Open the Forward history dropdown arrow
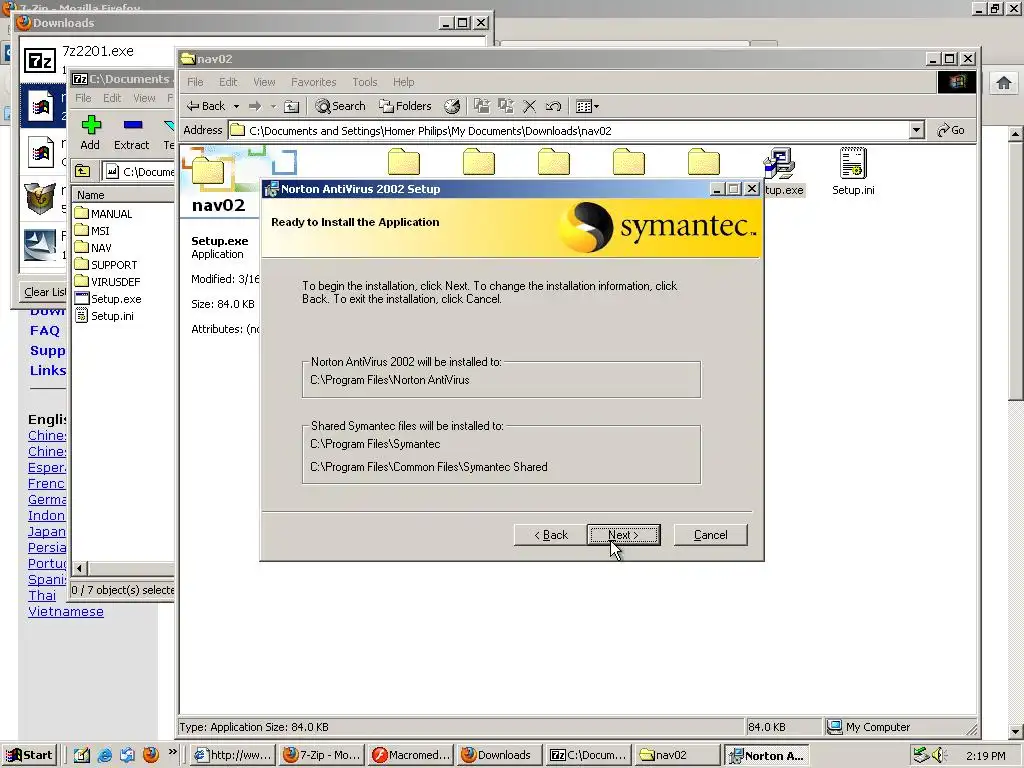This screenshot has height=768, width=1024. [x=273, y=106]
